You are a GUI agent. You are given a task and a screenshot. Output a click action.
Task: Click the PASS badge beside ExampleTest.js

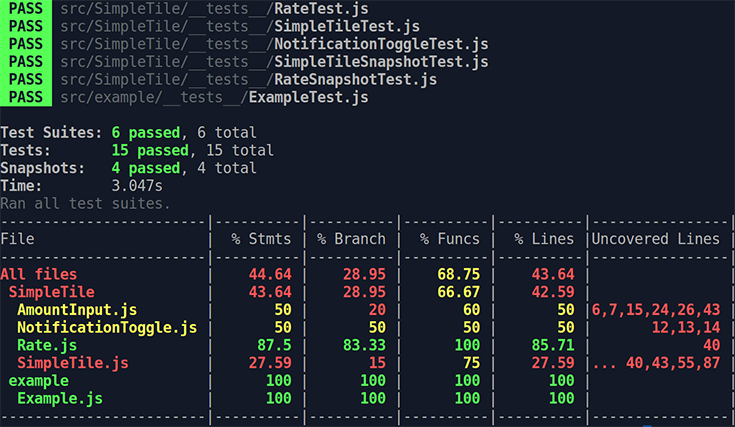[x=26, y=97]
